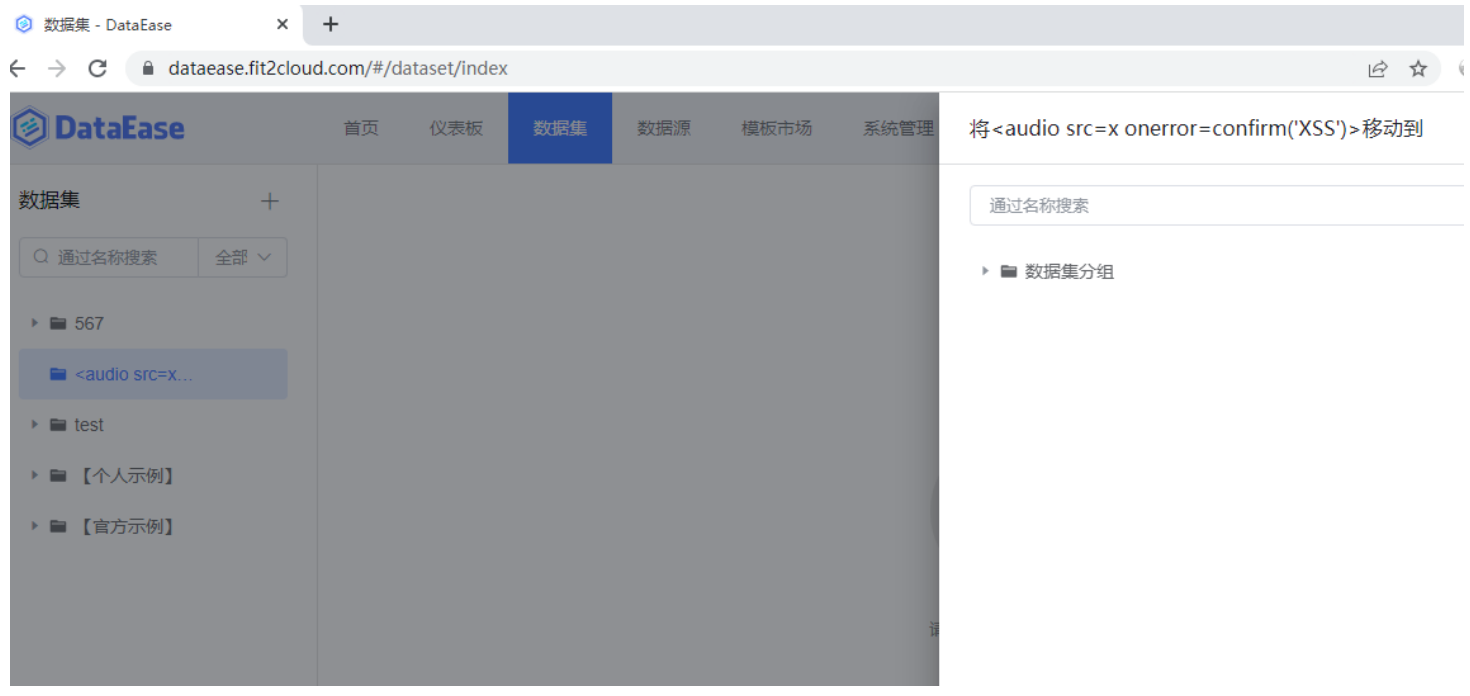
Task: Select the 数据集 menu tab
Action: click(560, 128)
